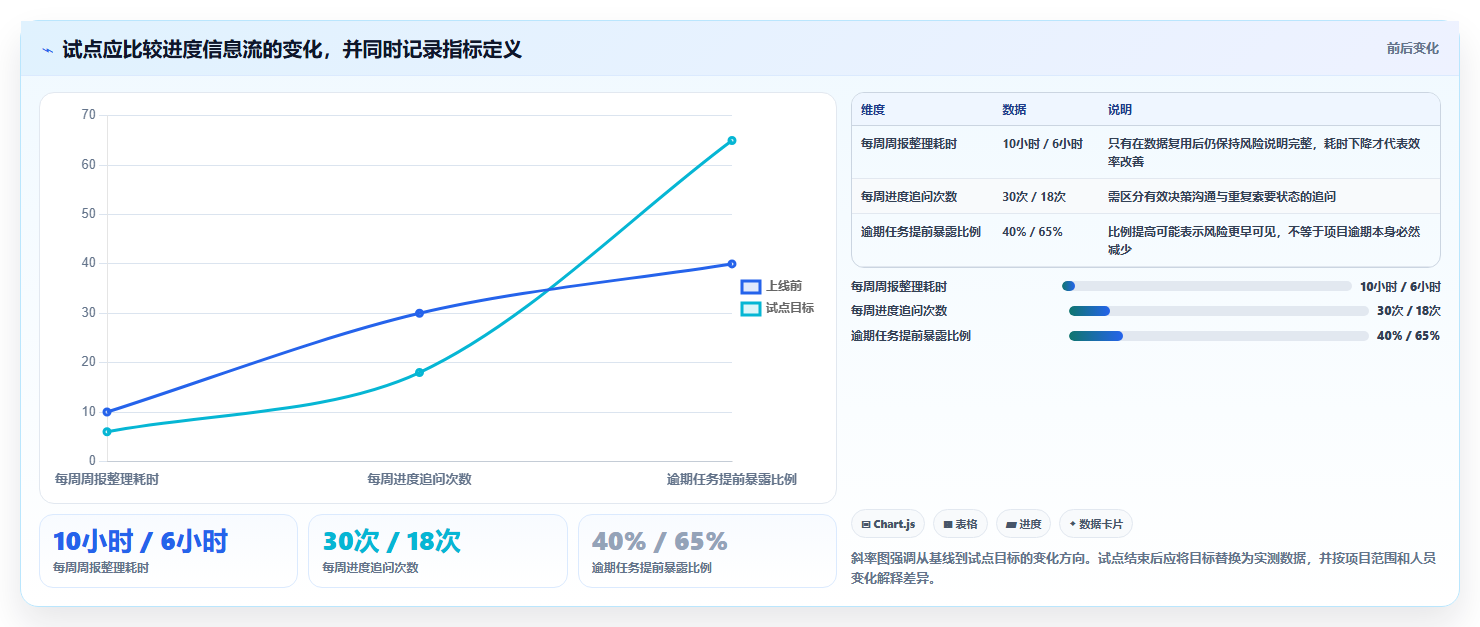Click the progress list value 30次 / 18次

(1408, 311)
